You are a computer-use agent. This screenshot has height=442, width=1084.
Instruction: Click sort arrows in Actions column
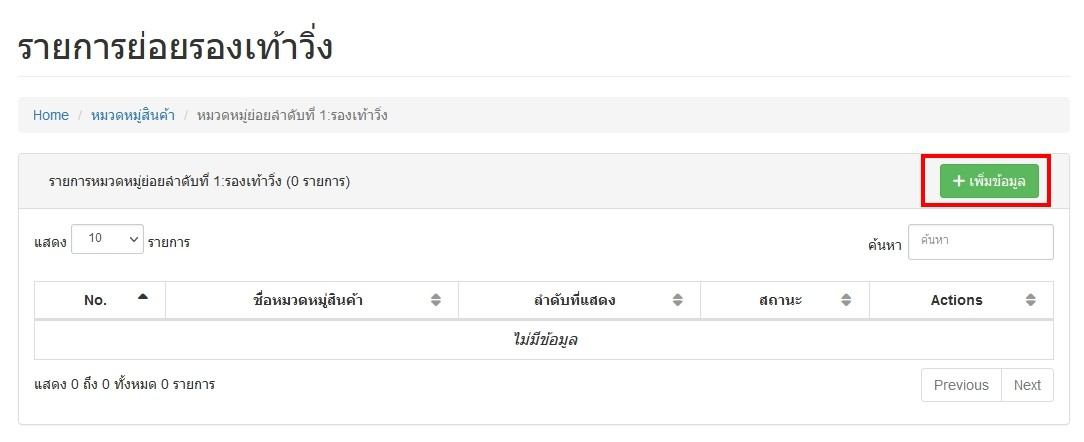tap(1031, 300)
